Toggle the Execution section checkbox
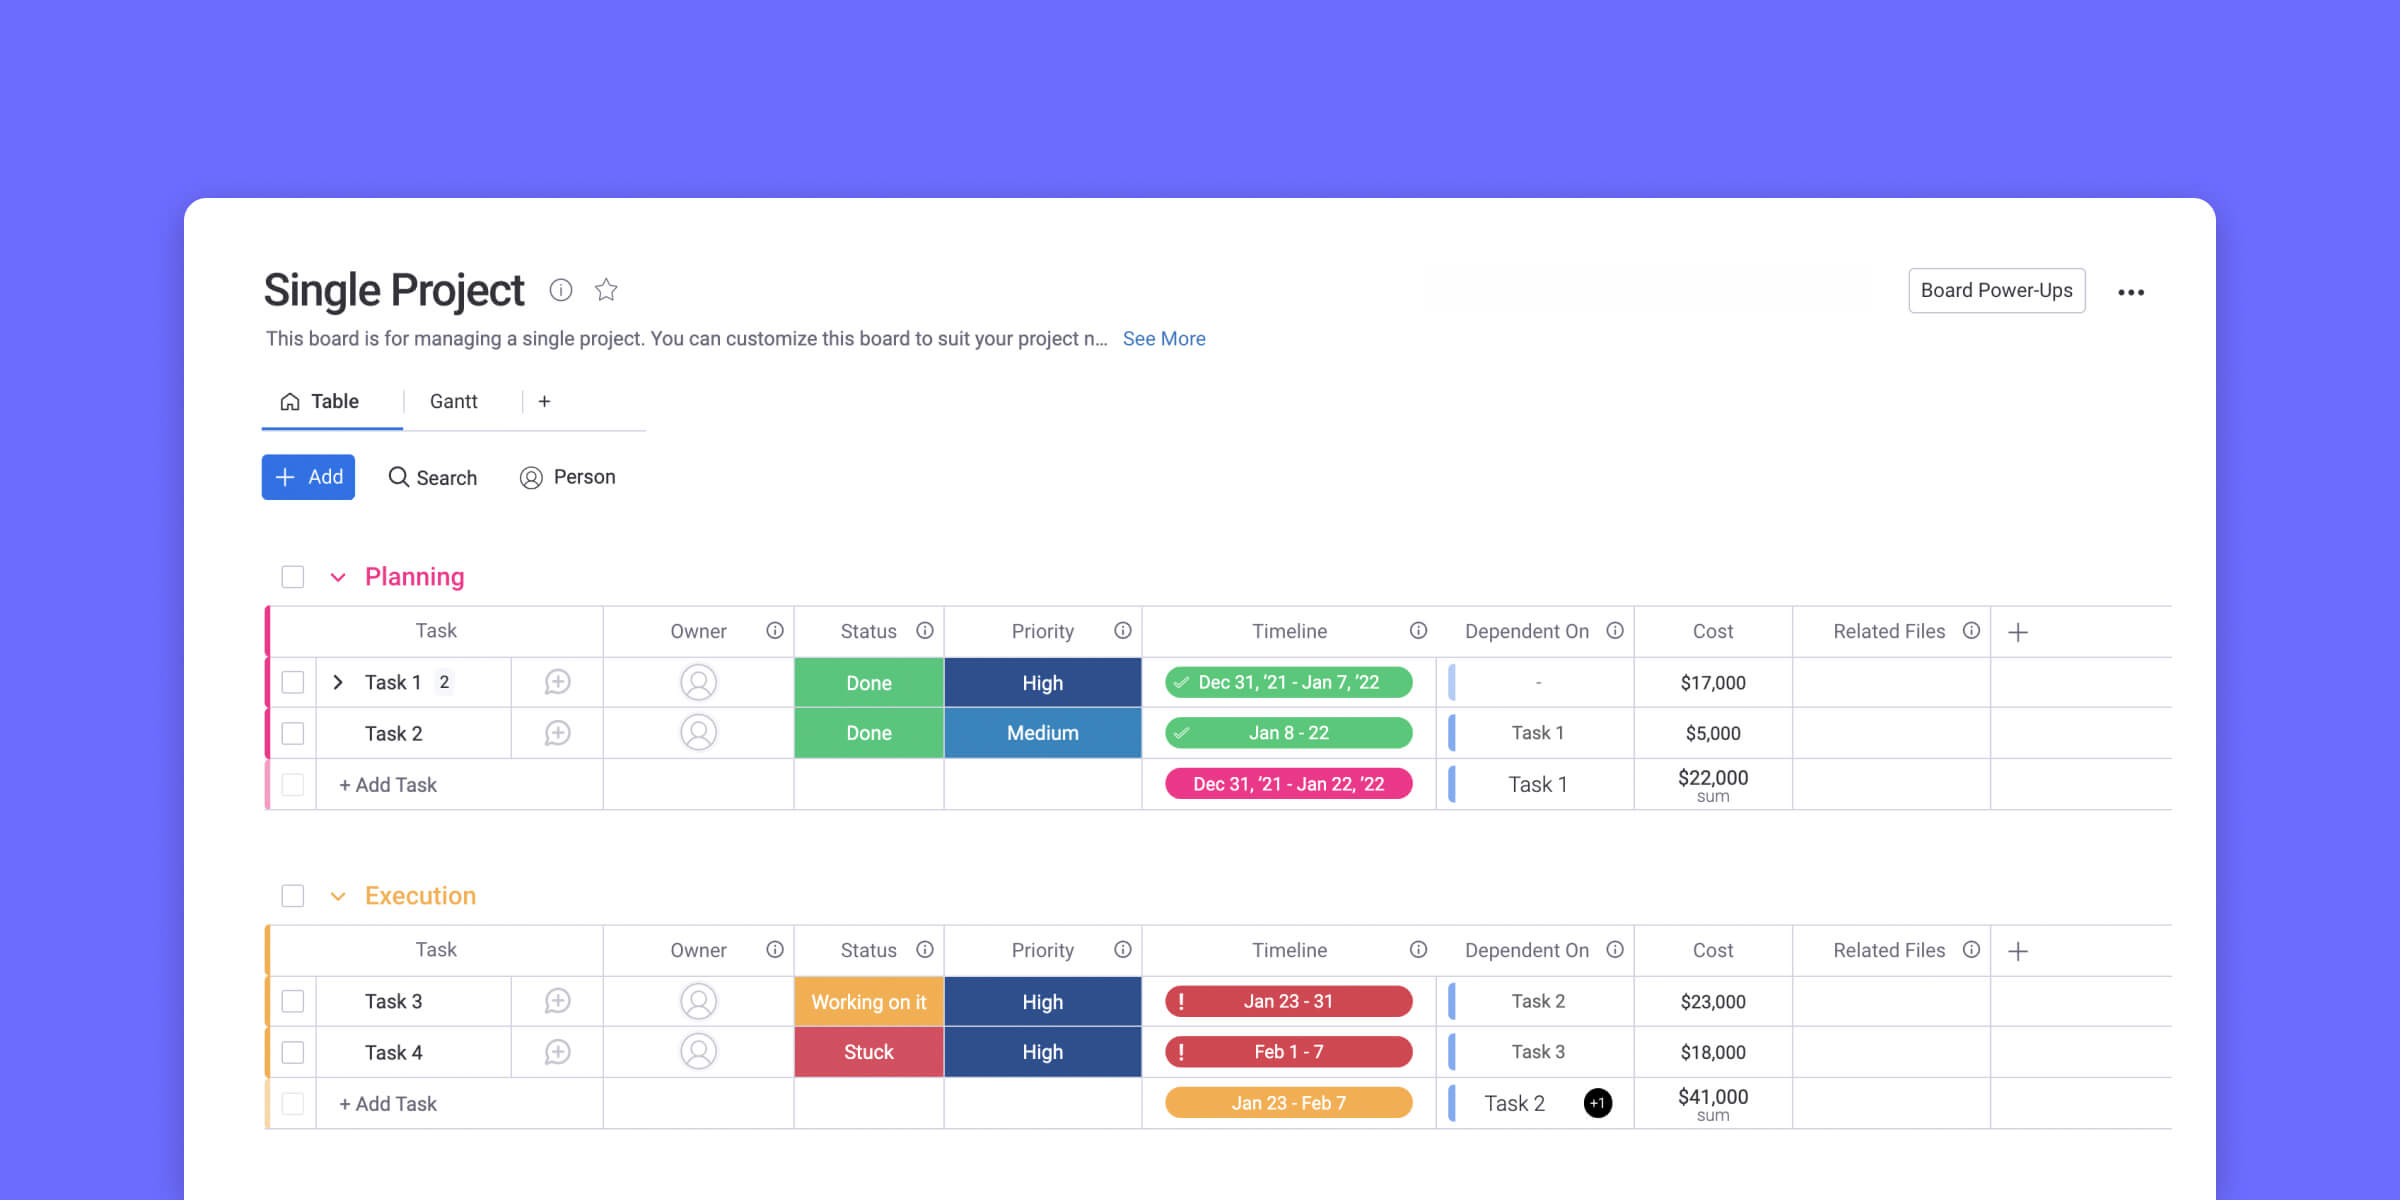2400x1200 pixels. pos(292,895)
